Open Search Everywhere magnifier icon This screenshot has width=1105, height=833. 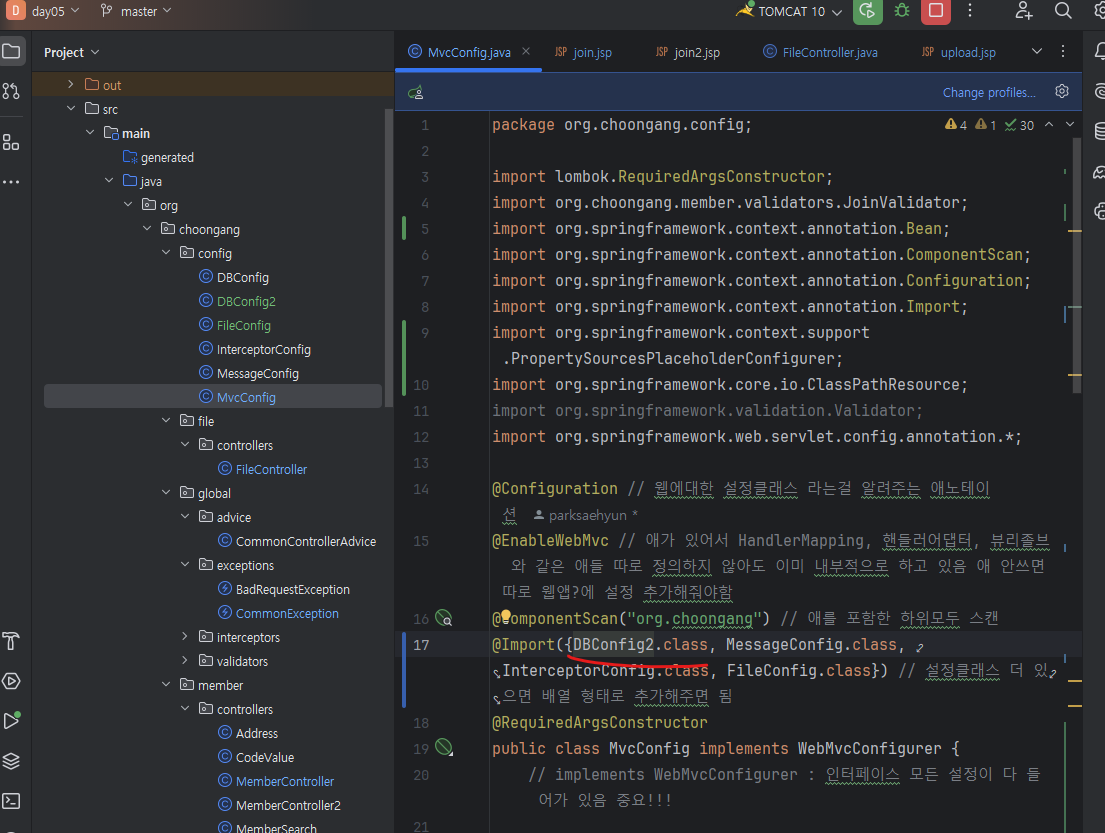pos(1063,11)
